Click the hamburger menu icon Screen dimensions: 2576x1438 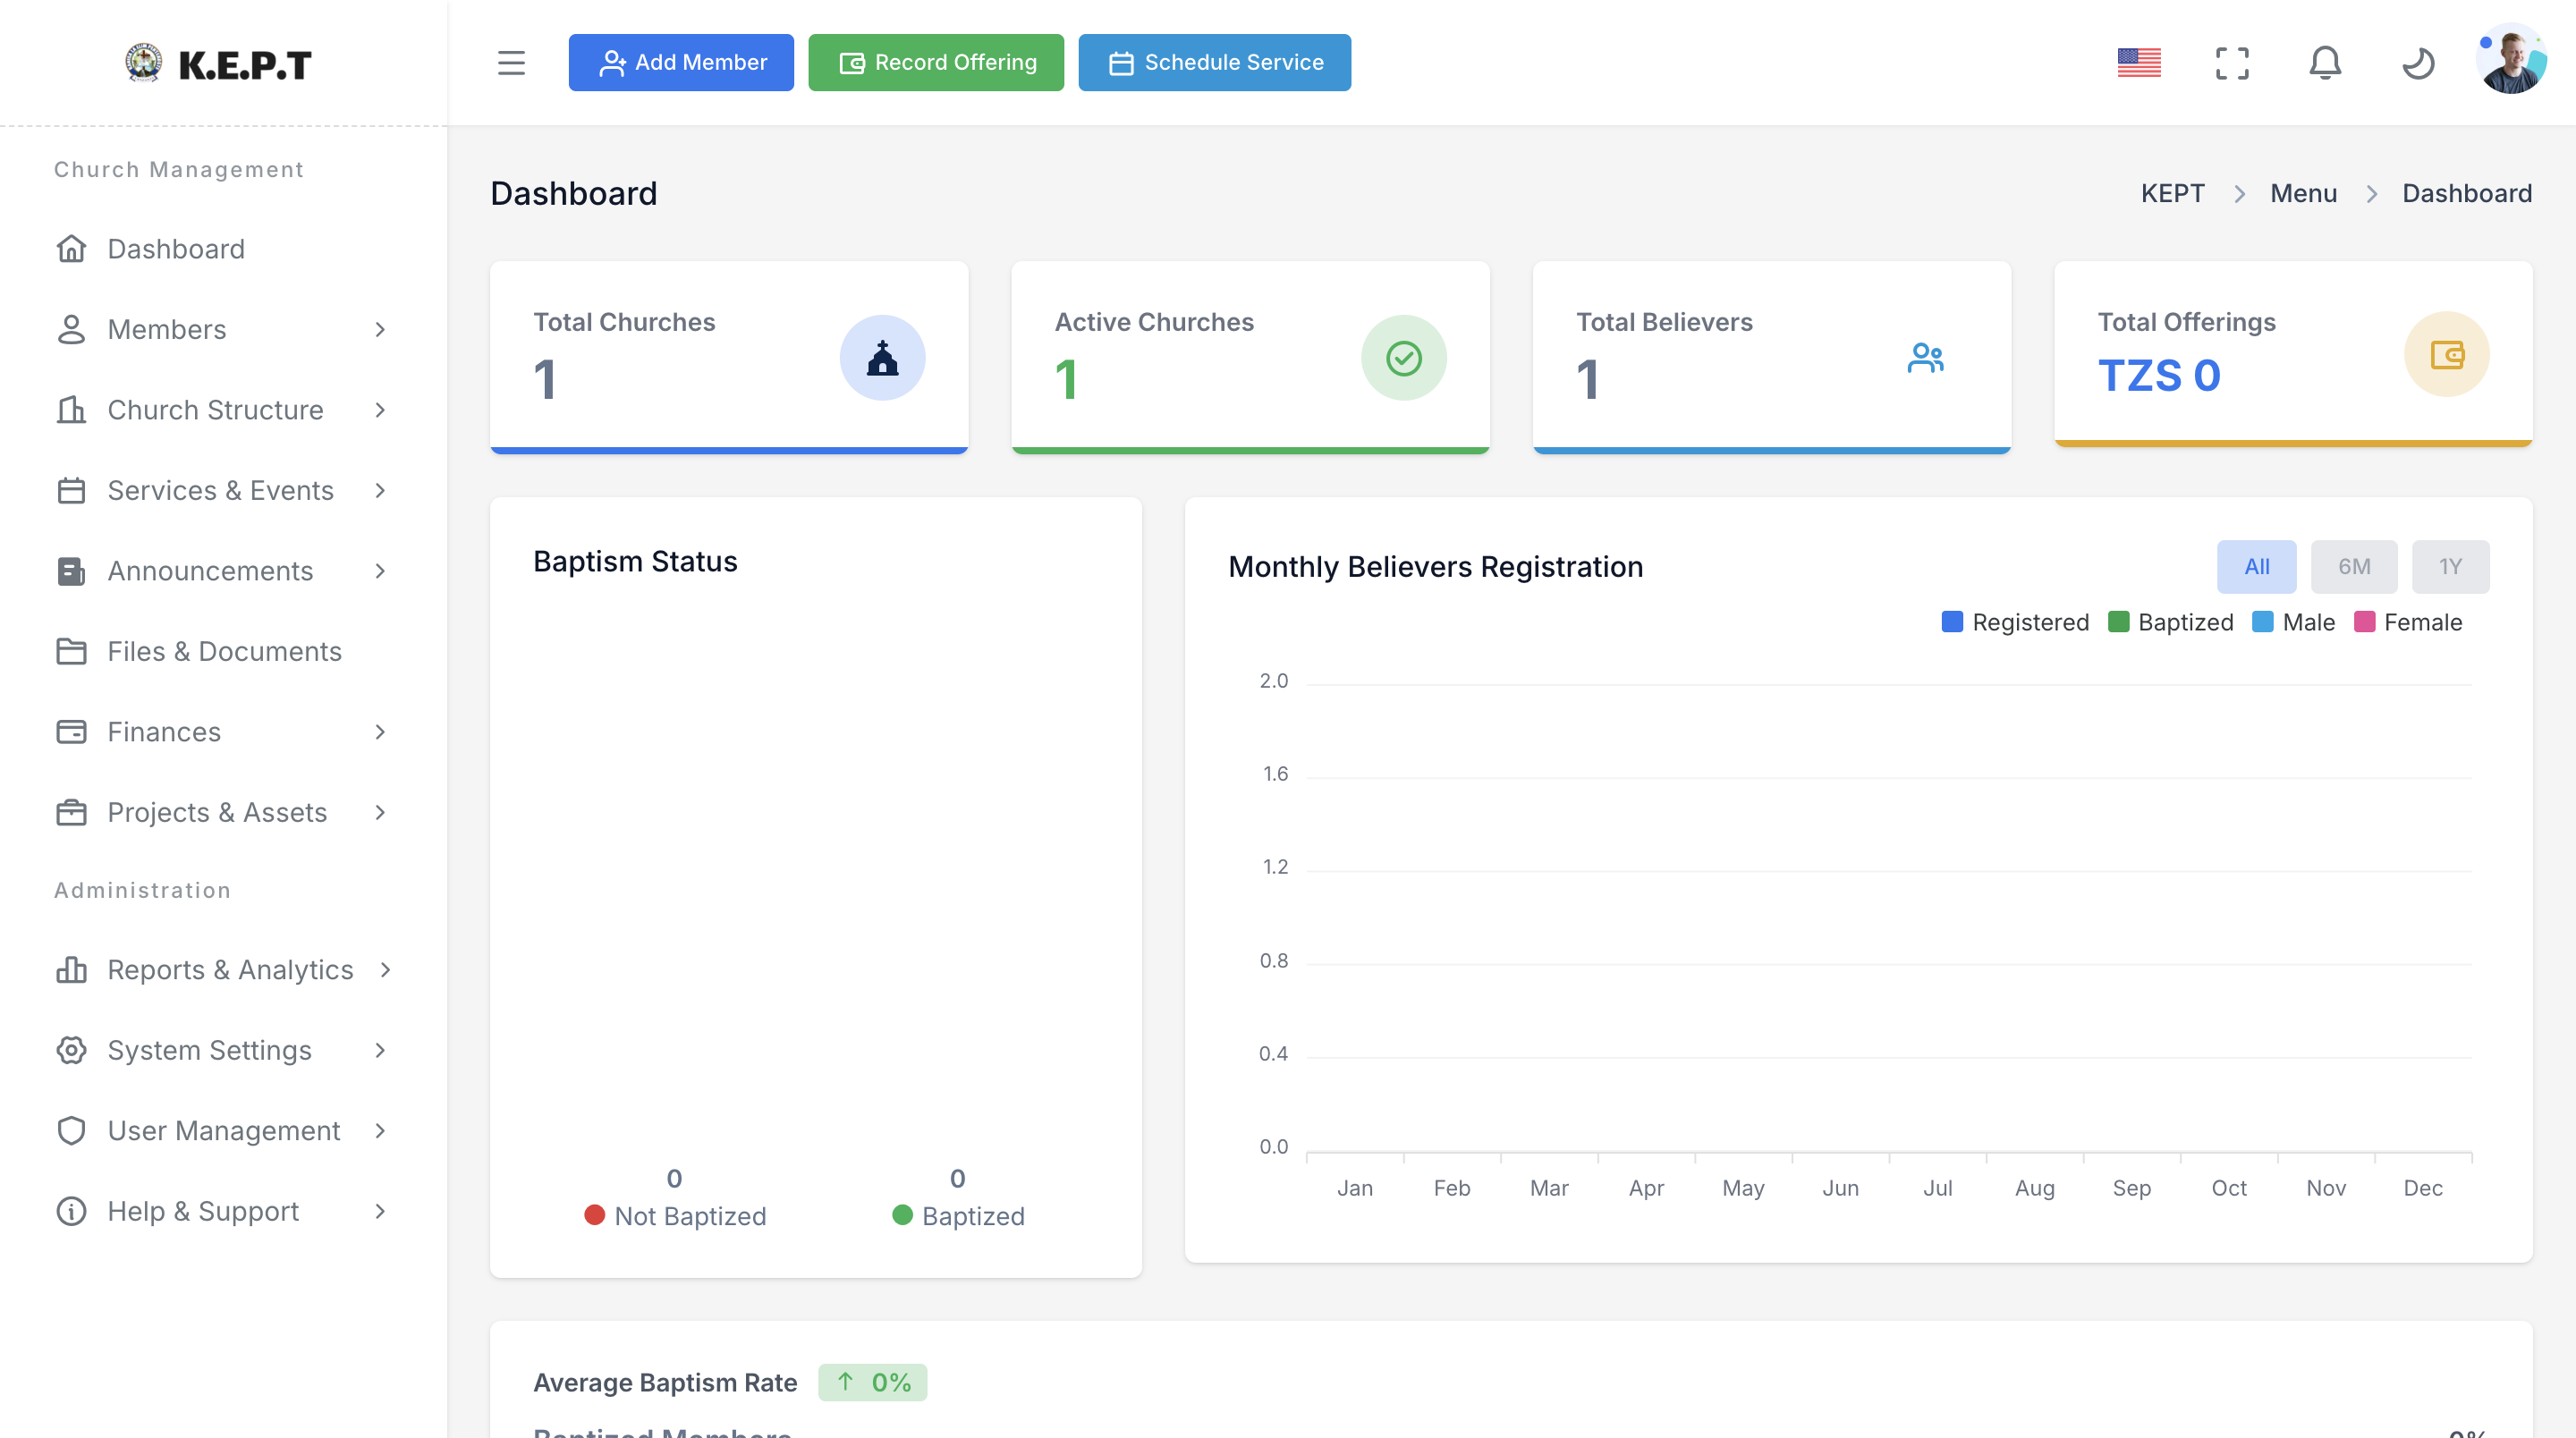coord(511,62)
